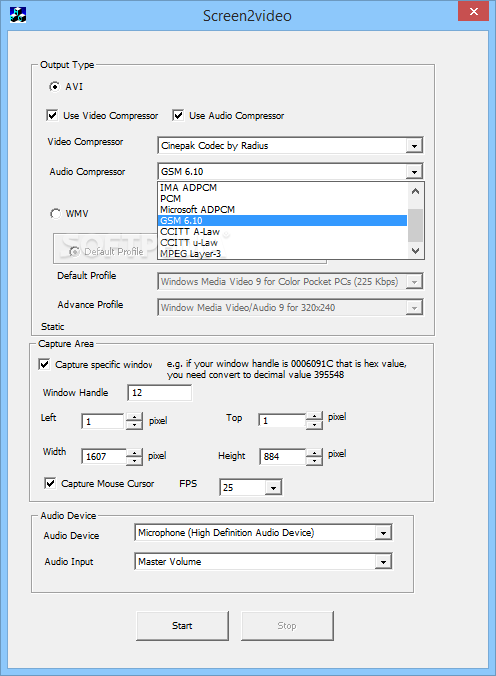Expand the Audio Device dropdown

pos(383,533)
